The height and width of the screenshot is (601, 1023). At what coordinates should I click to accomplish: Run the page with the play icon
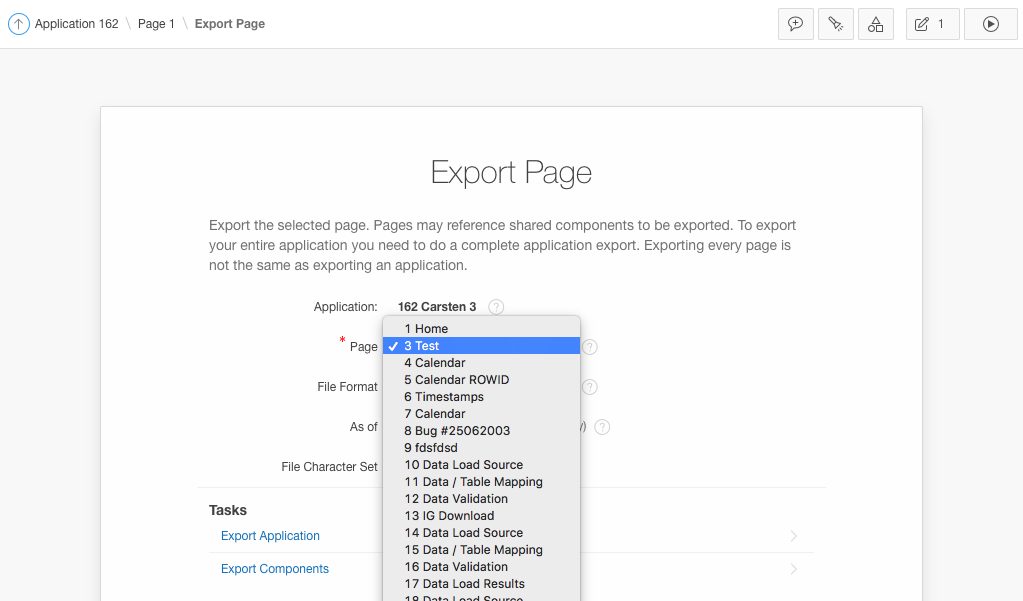pyautogui.click(x=990, y=24)
